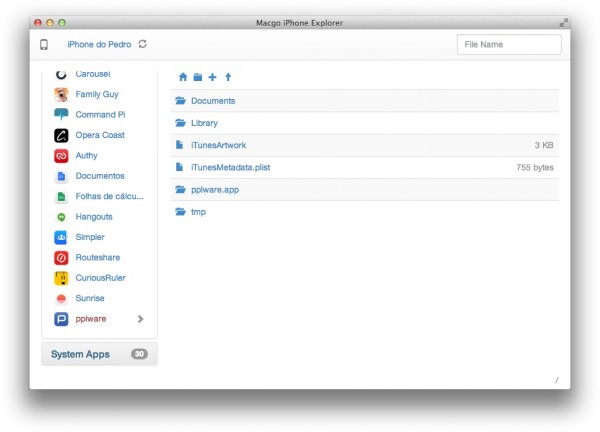Select the Hangouts app icon

(x=61, y=217)
